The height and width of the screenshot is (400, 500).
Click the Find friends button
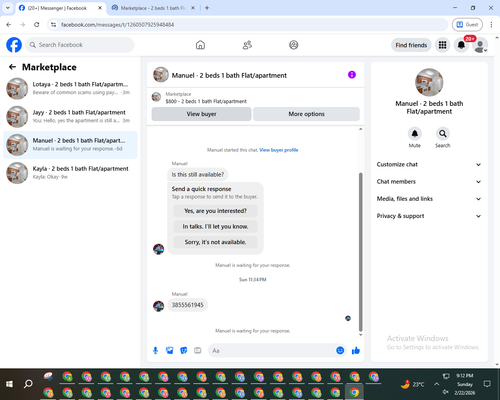(411, 45)
